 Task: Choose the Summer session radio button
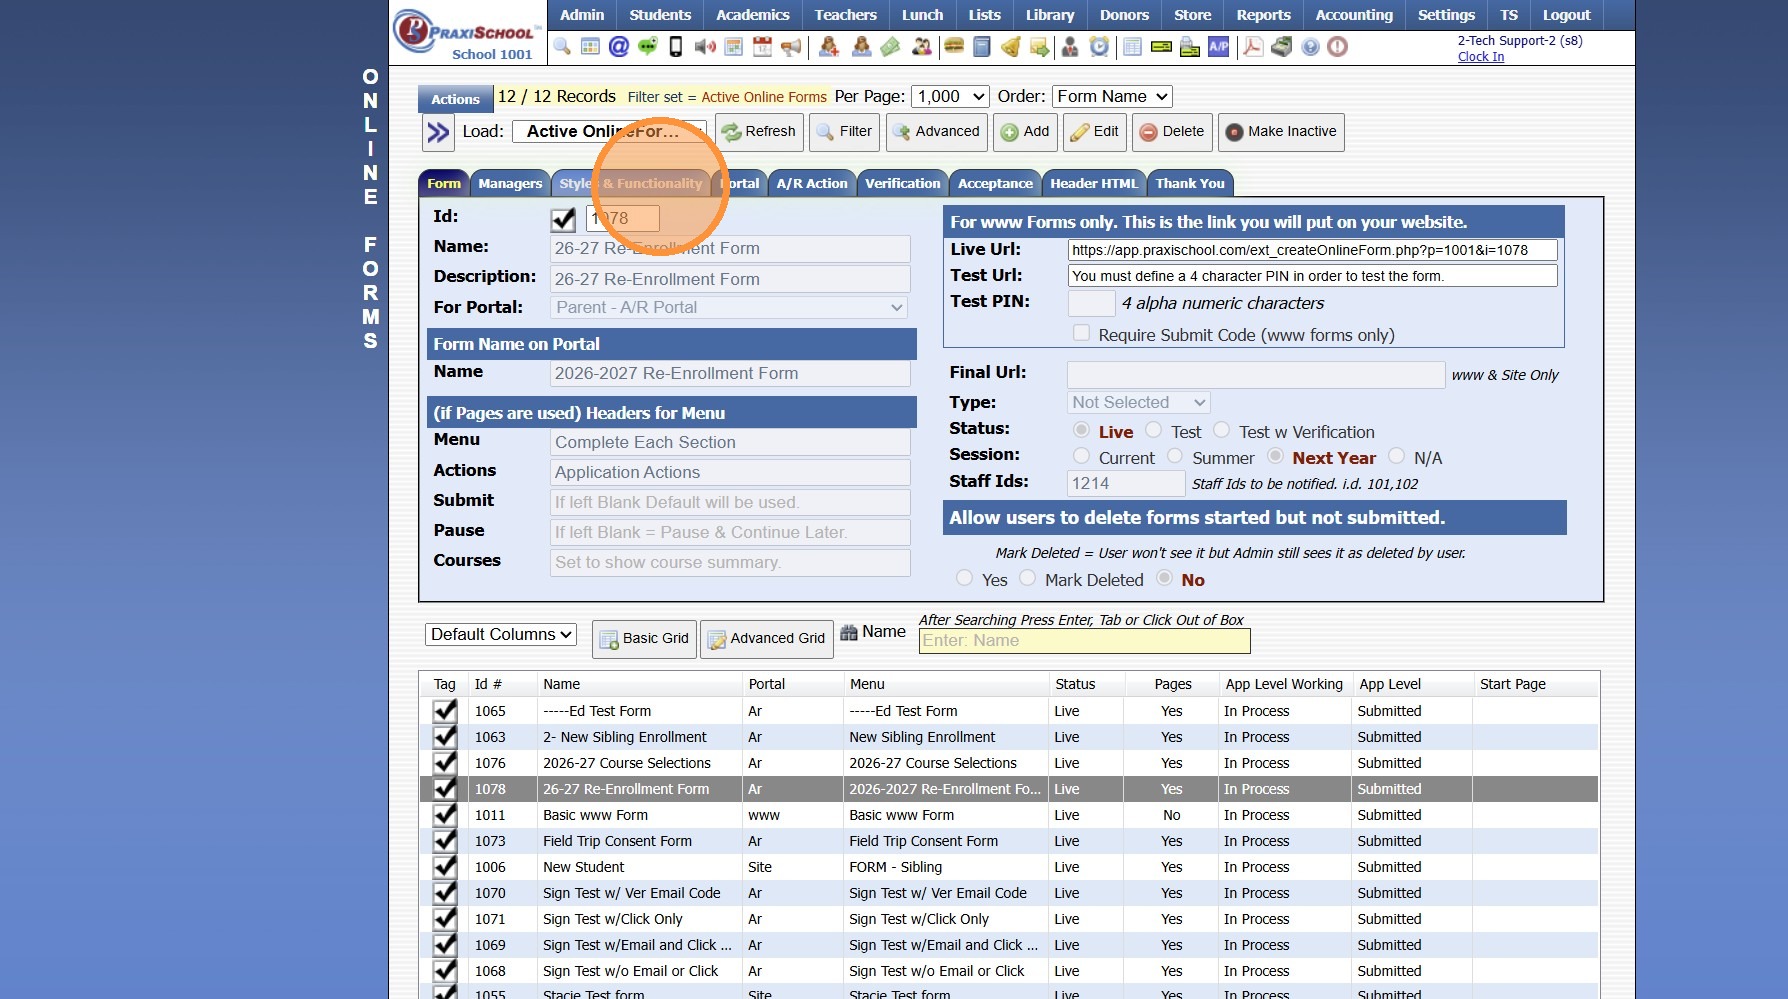[x=1176, y=456]
